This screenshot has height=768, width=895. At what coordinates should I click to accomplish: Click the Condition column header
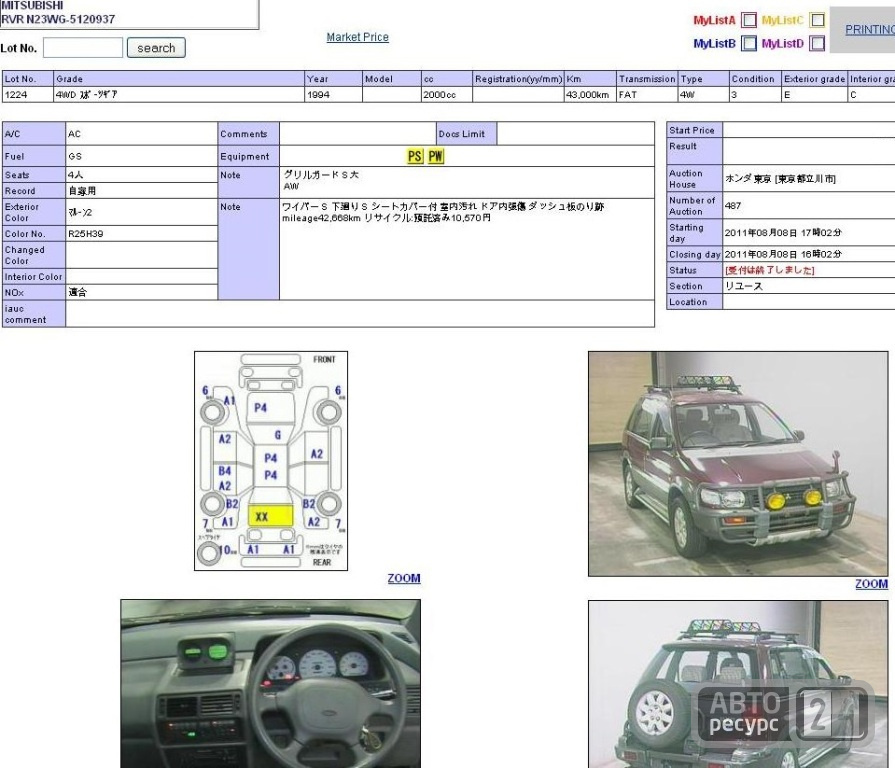(x=755, y=79)
